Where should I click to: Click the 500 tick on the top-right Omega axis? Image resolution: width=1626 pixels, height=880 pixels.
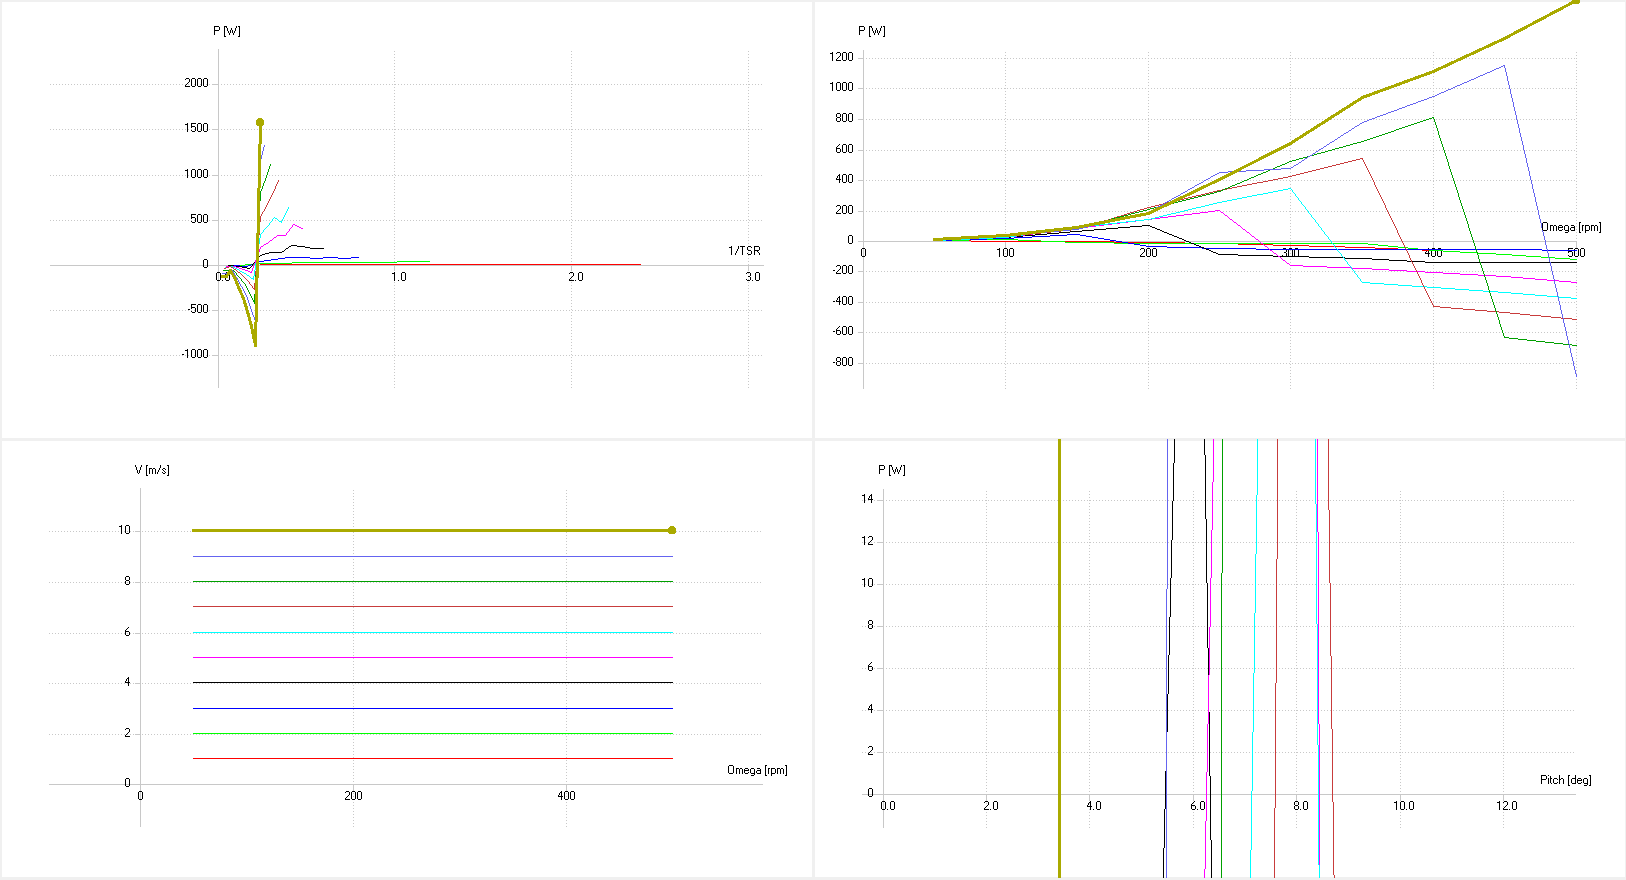coord(1576,253)
